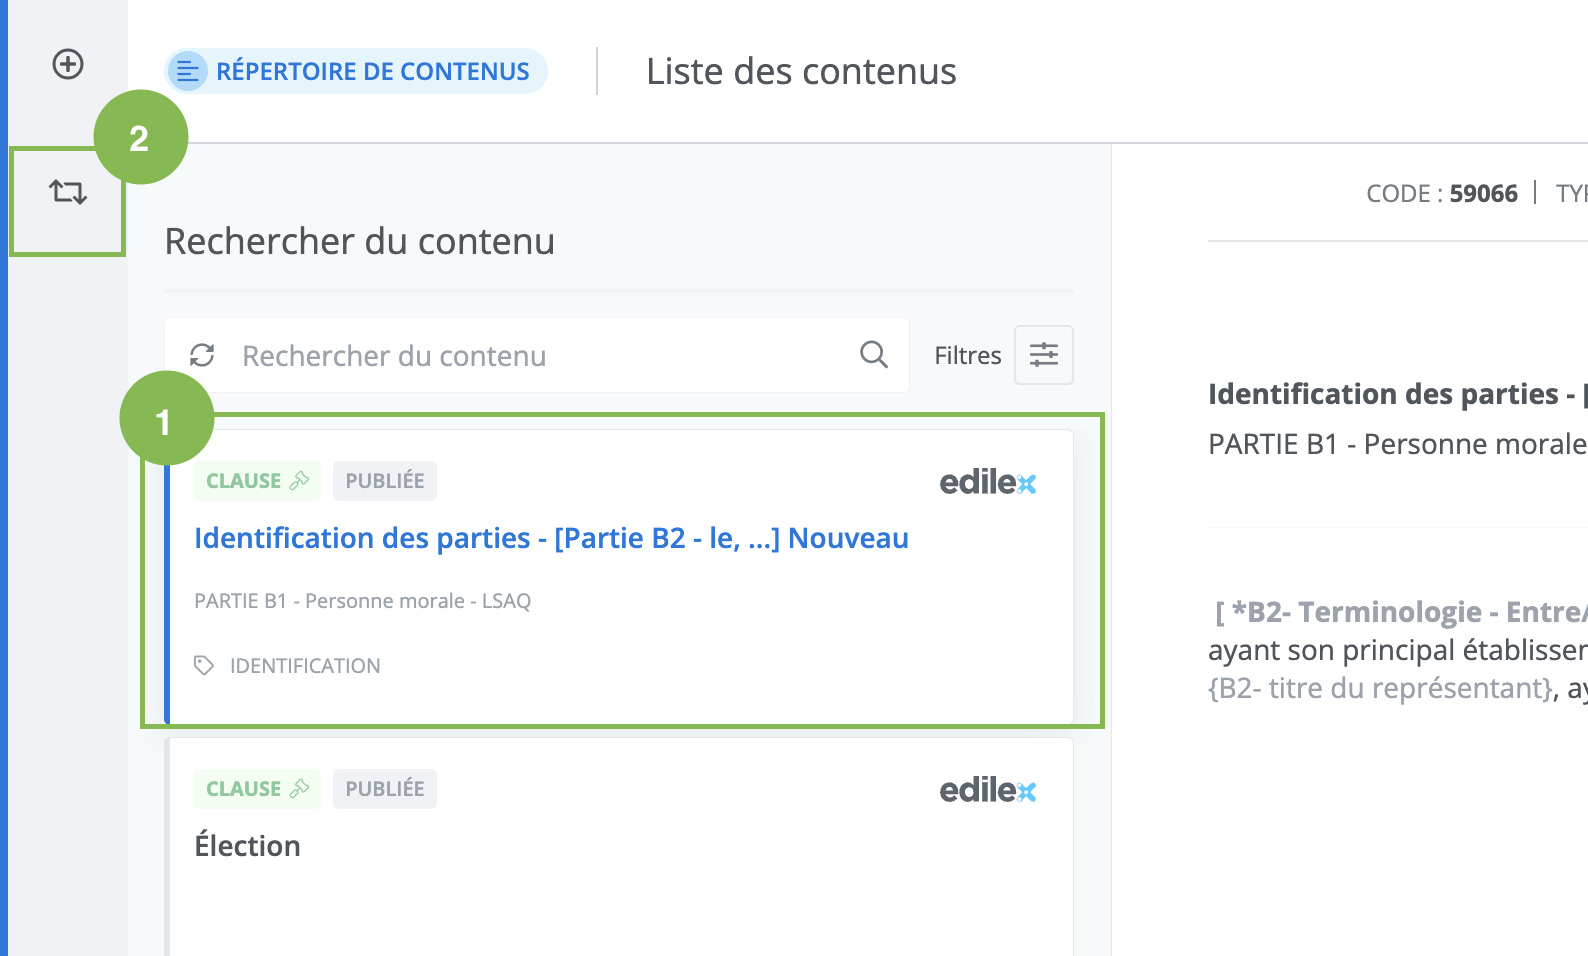This screenshot has height=956, width=1588.
Task: Open the Identification des parties clause link
Action: click(551, 538)
